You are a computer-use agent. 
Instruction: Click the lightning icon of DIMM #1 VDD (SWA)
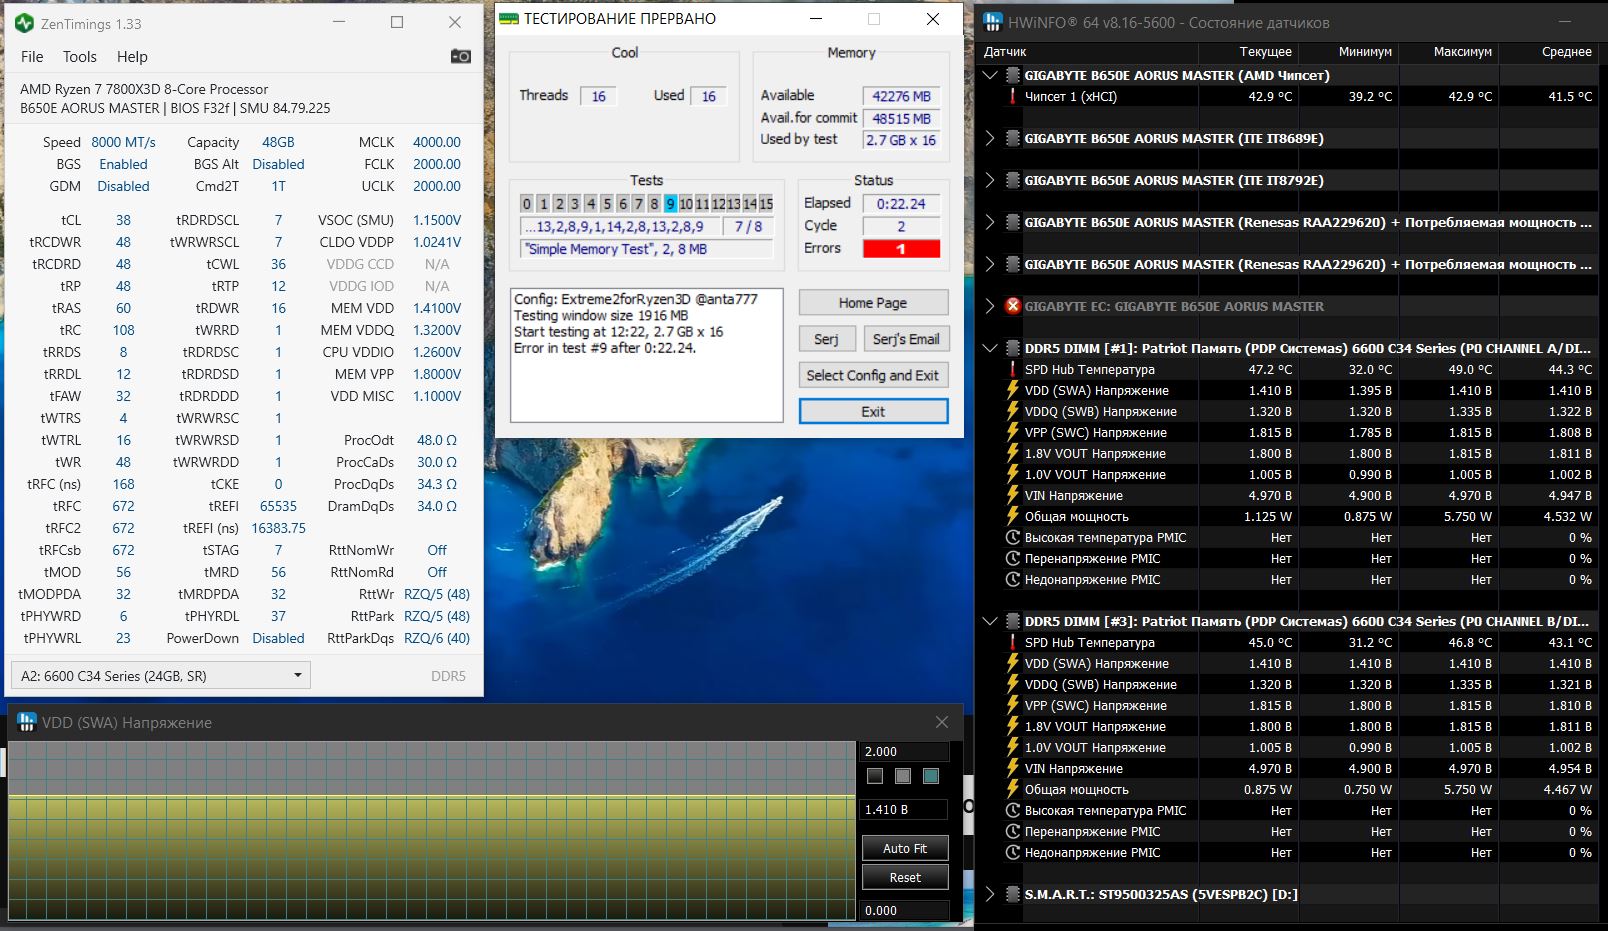coord(1012,391)
